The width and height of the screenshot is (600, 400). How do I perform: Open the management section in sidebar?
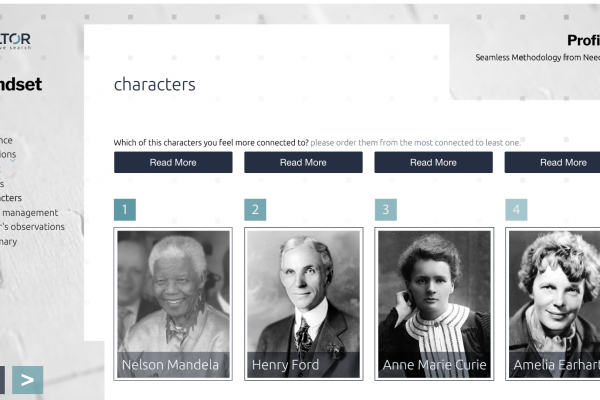point(30,213)
